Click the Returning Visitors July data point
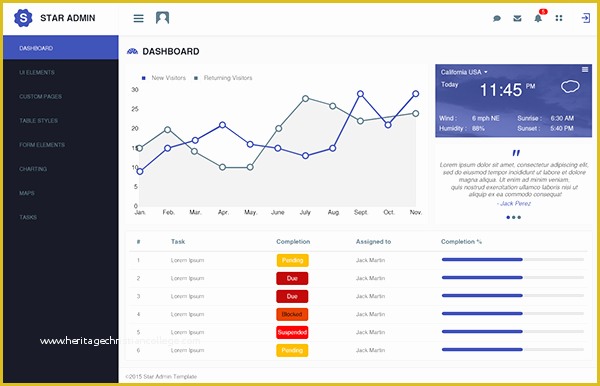Viewport: 600px width, 386px height. [x=305, y=99]
